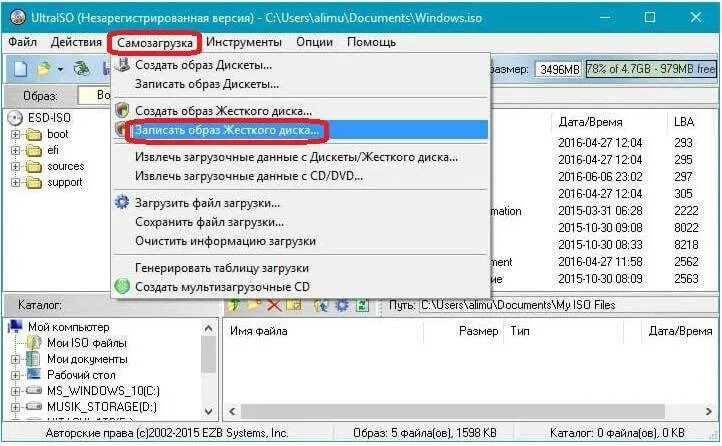Expand the boot folder node
This screenshot has height=446, width=722.
(x=15, y=134)
